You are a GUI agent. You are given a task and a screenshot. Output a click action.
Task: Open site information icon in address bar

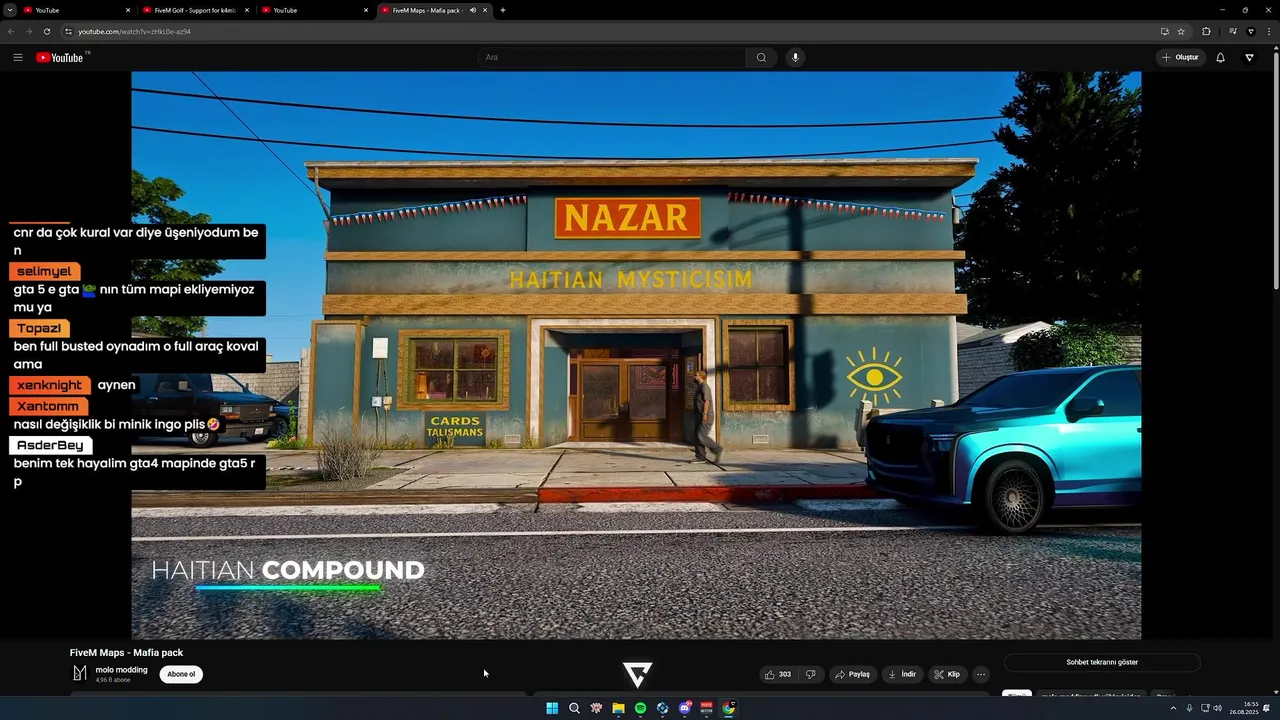[x=68, y=31]
